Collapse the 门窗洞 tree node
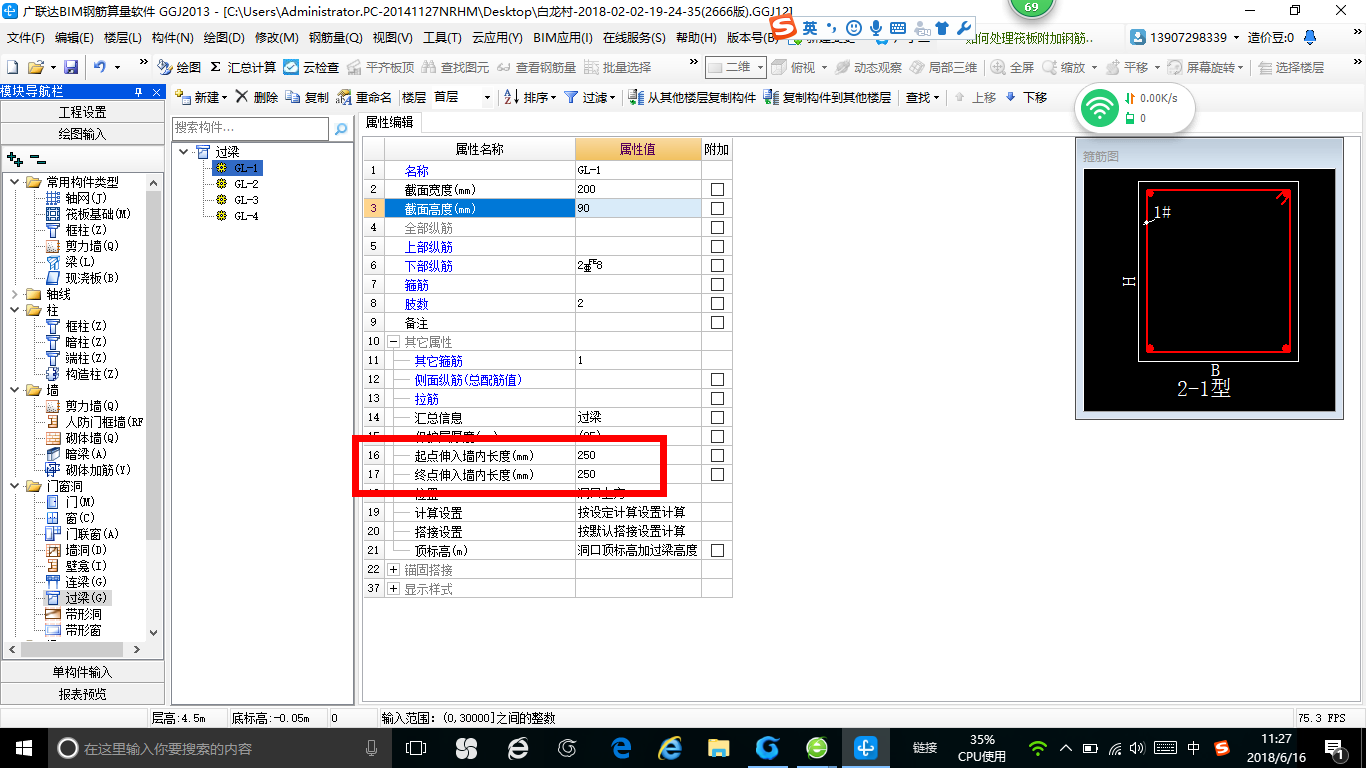1366x768 pixels. pos(14,486)
